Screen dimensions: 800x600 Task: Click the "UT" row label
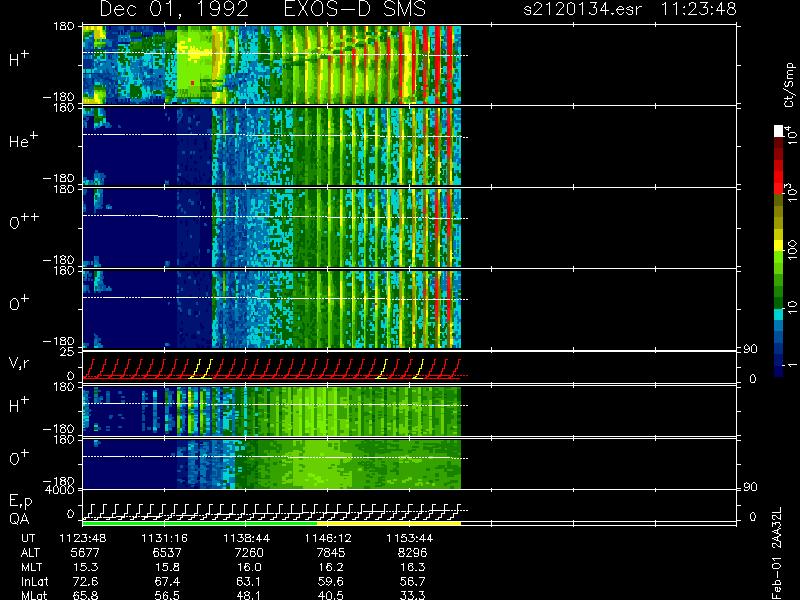pyautogui.click(x=28, y=538)
